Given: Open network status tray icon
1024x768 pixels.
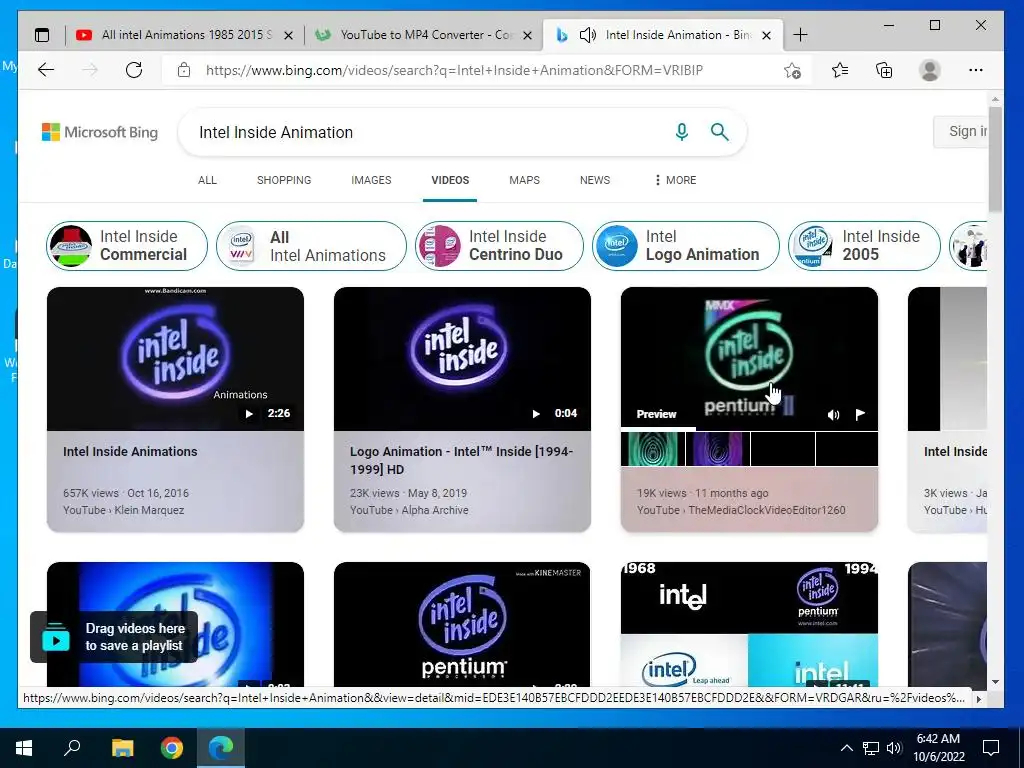Looking at the screenshot, I should 871,748.
